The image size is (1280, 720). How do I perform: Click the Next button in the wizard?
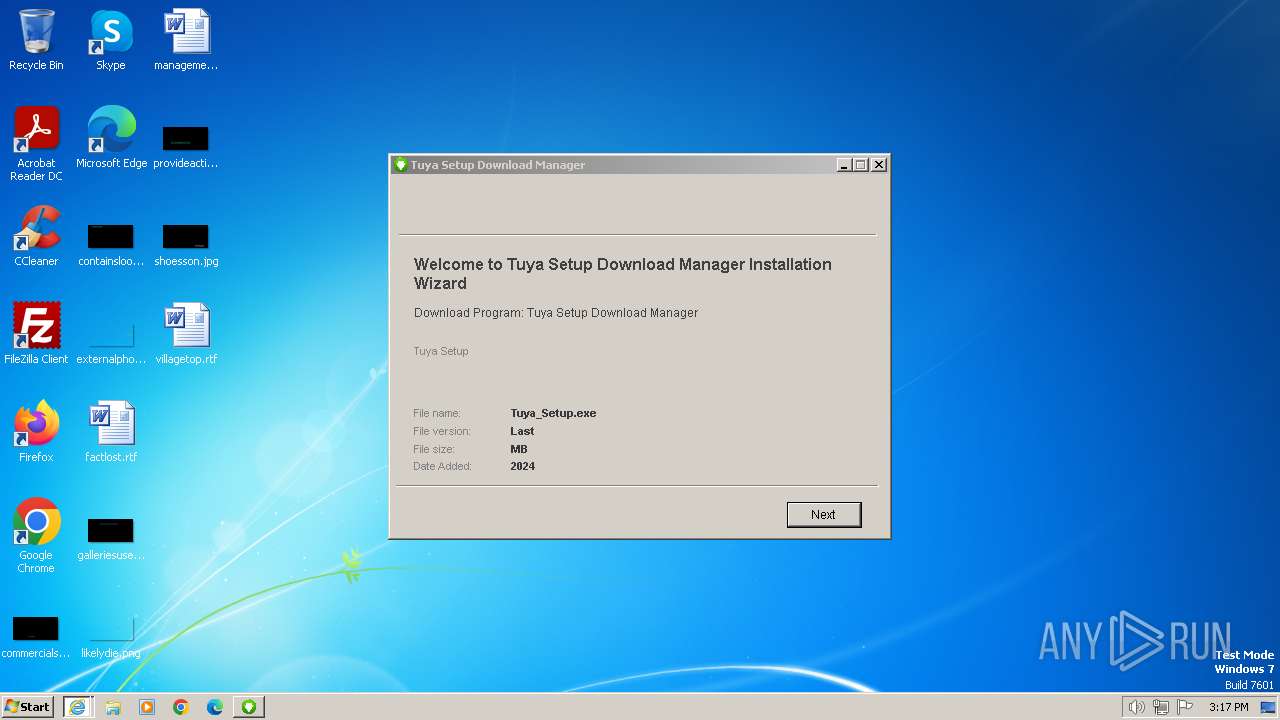click(x=823, y=514)
